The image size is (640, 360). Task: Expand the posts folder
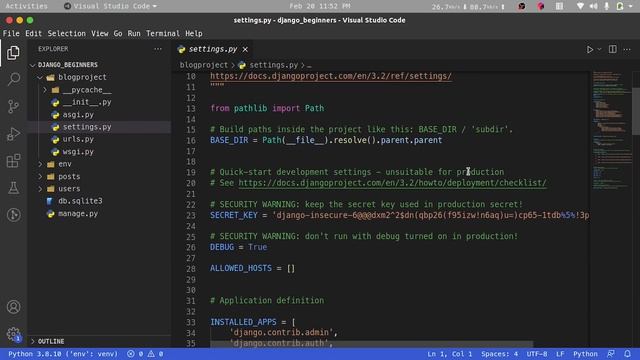[x=40, y=176]
